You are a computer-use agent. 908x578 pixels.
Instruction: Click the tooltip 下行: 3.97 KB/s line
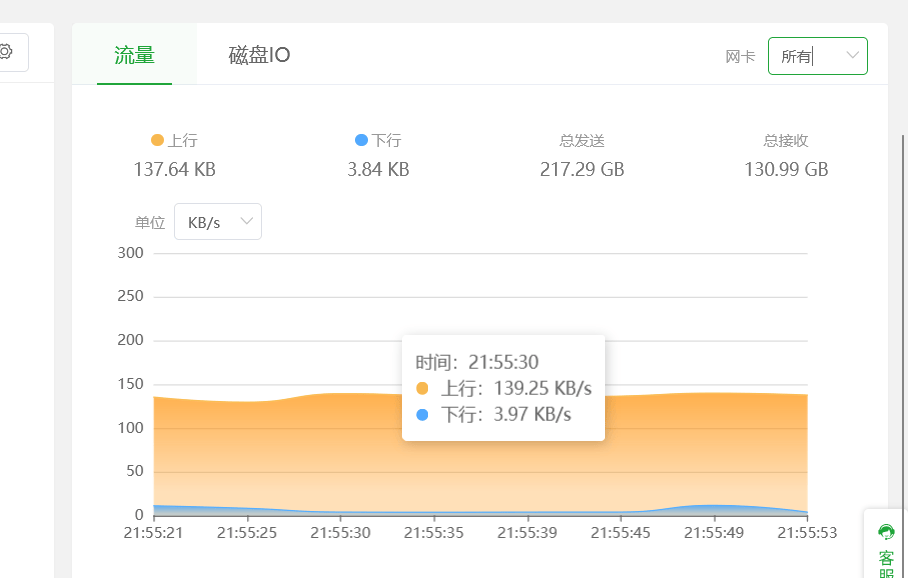(493, 415)
